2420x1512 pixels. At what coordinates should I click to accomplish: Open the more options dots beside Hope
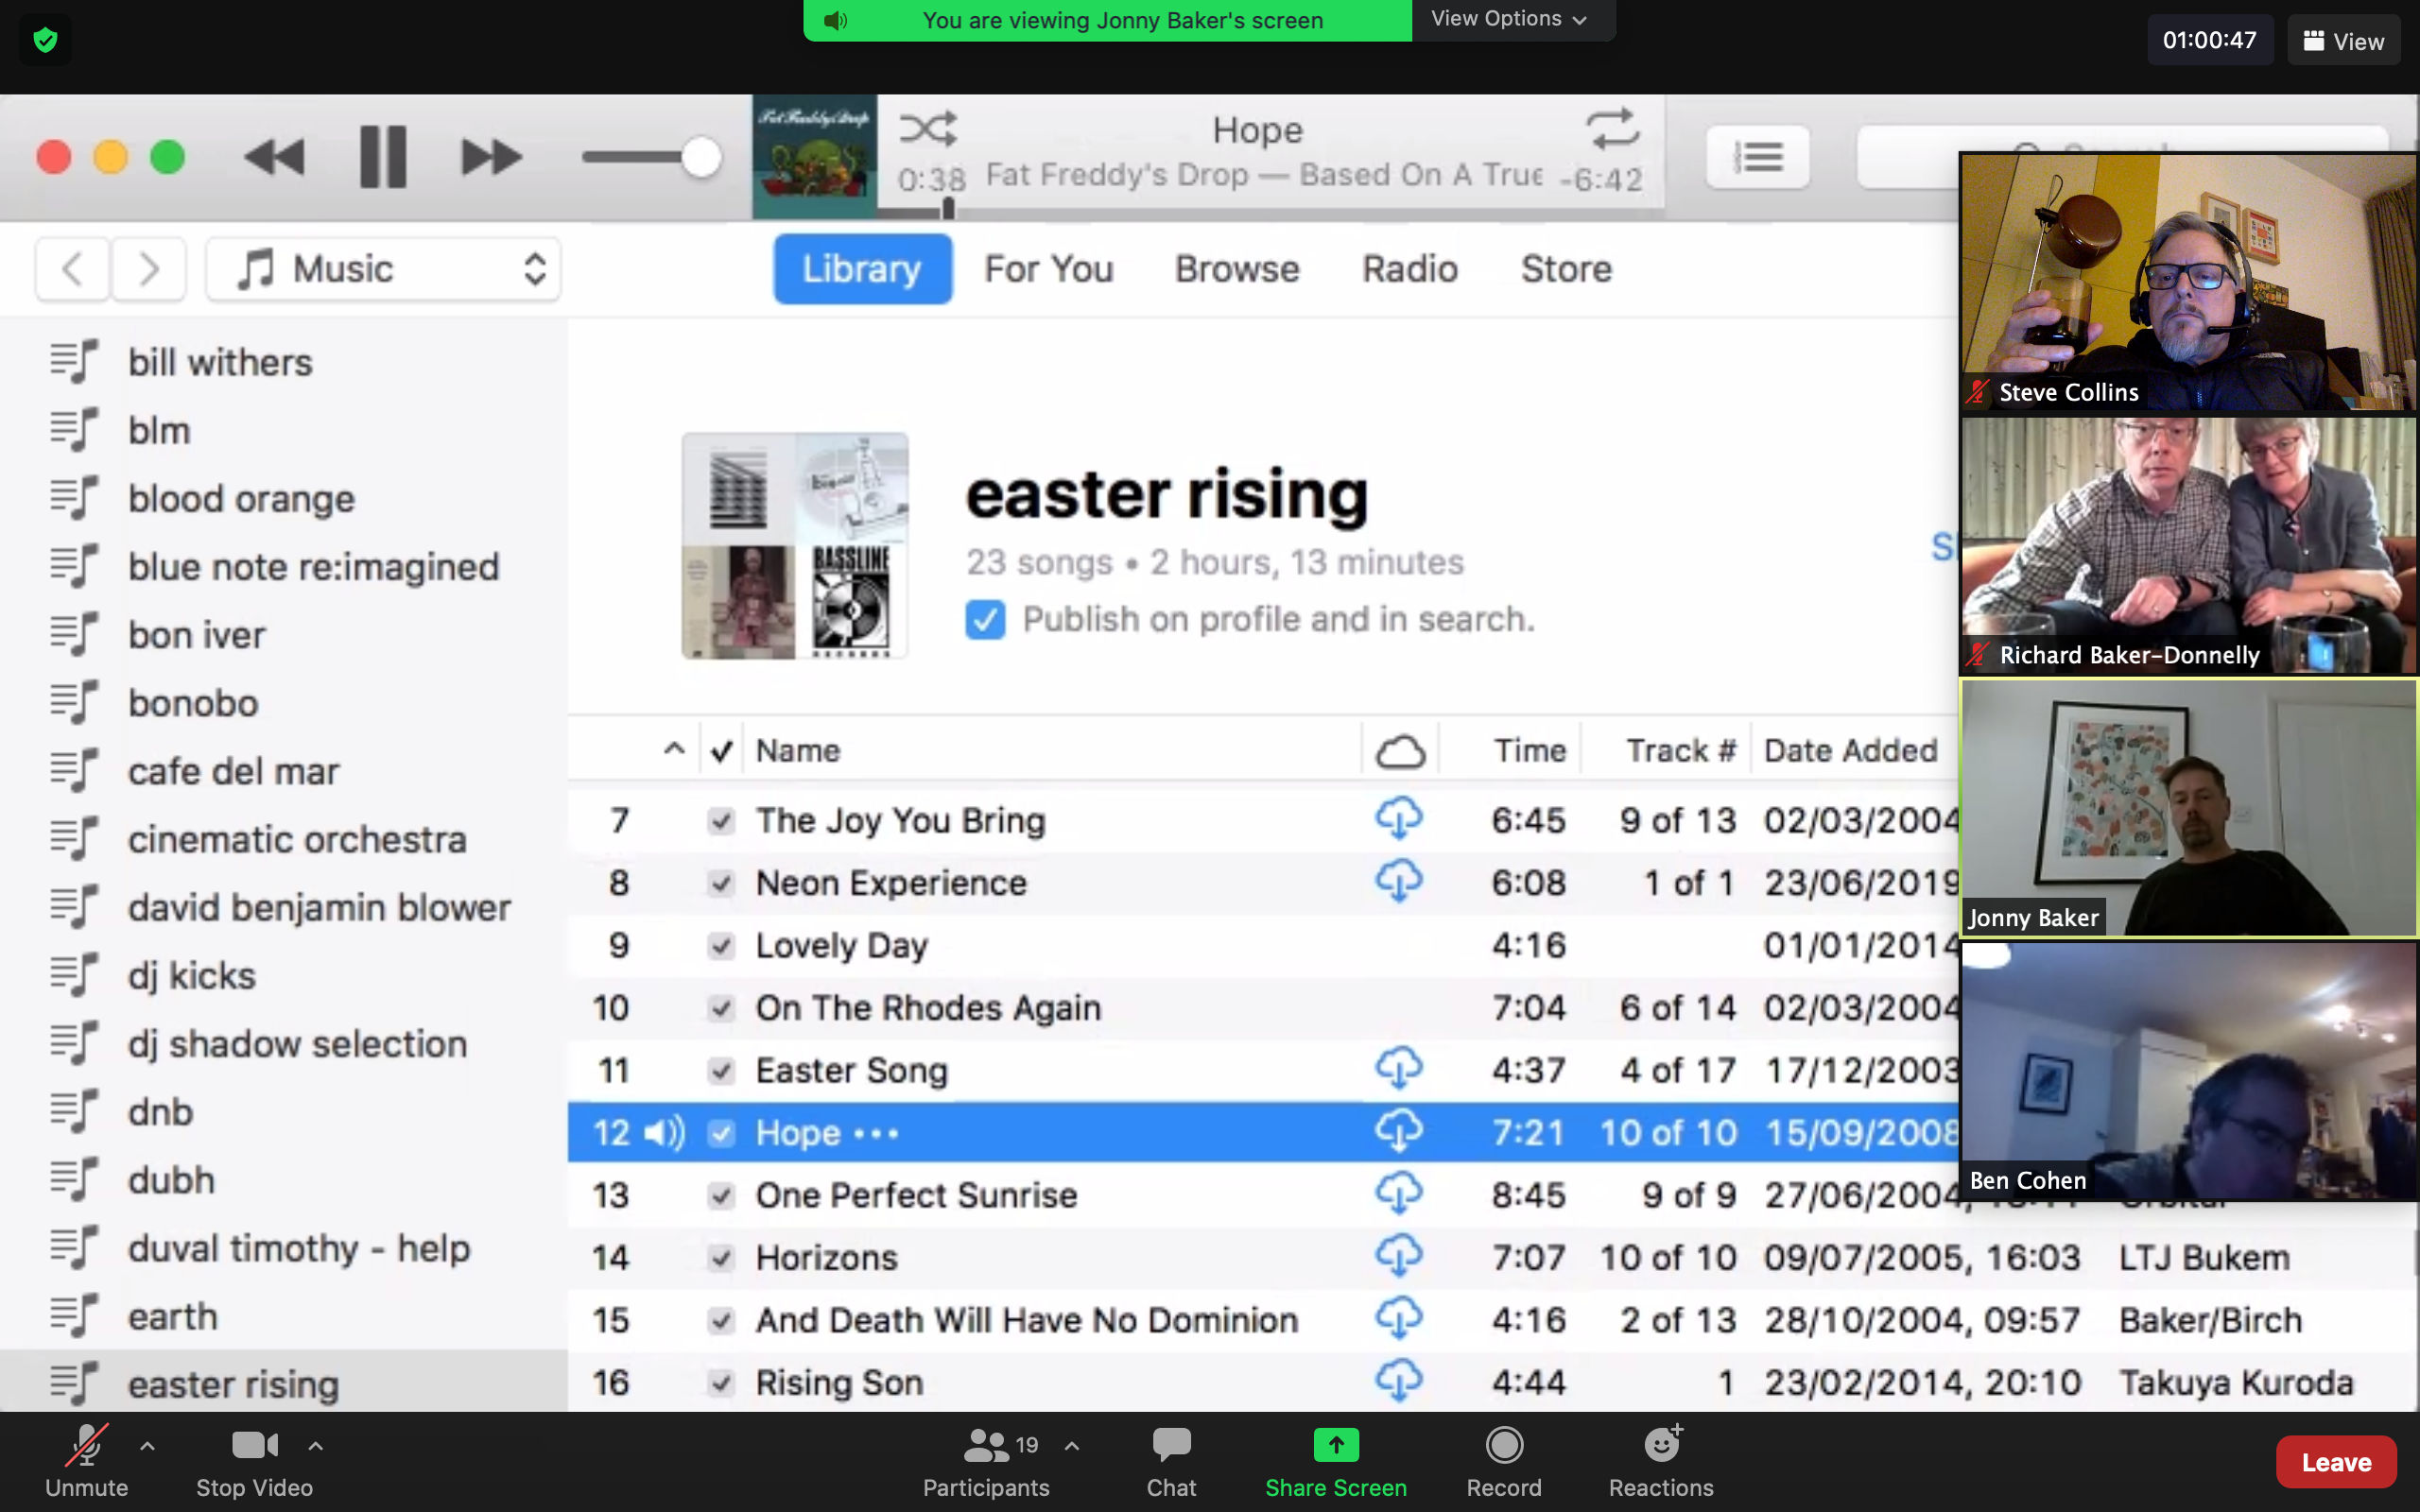pyautogui.click(x=876, y=1134)
